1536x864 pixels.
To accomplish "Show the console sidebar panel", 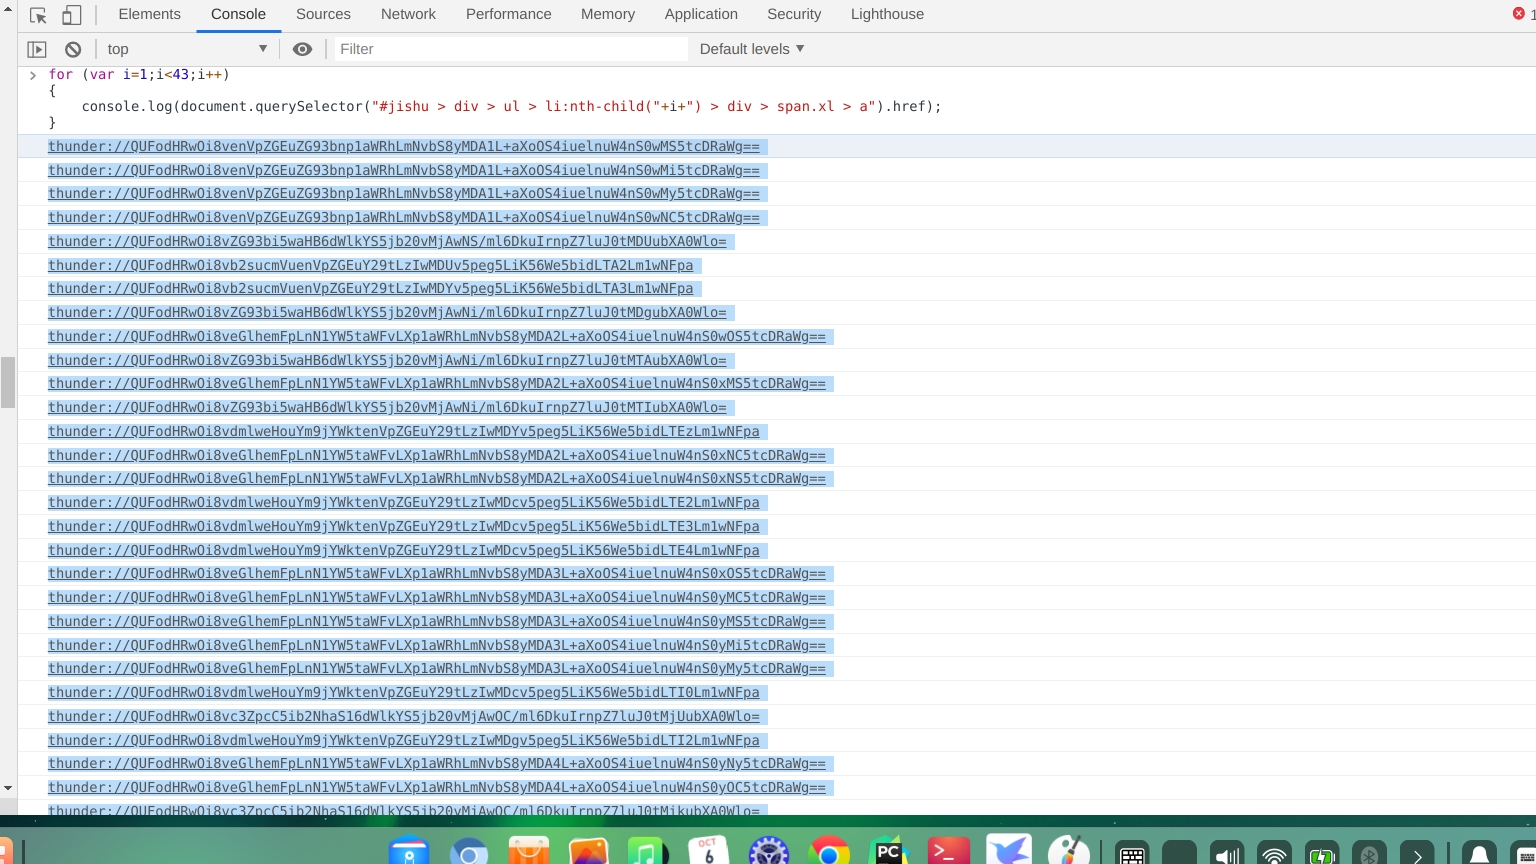I will pos(37,49).
